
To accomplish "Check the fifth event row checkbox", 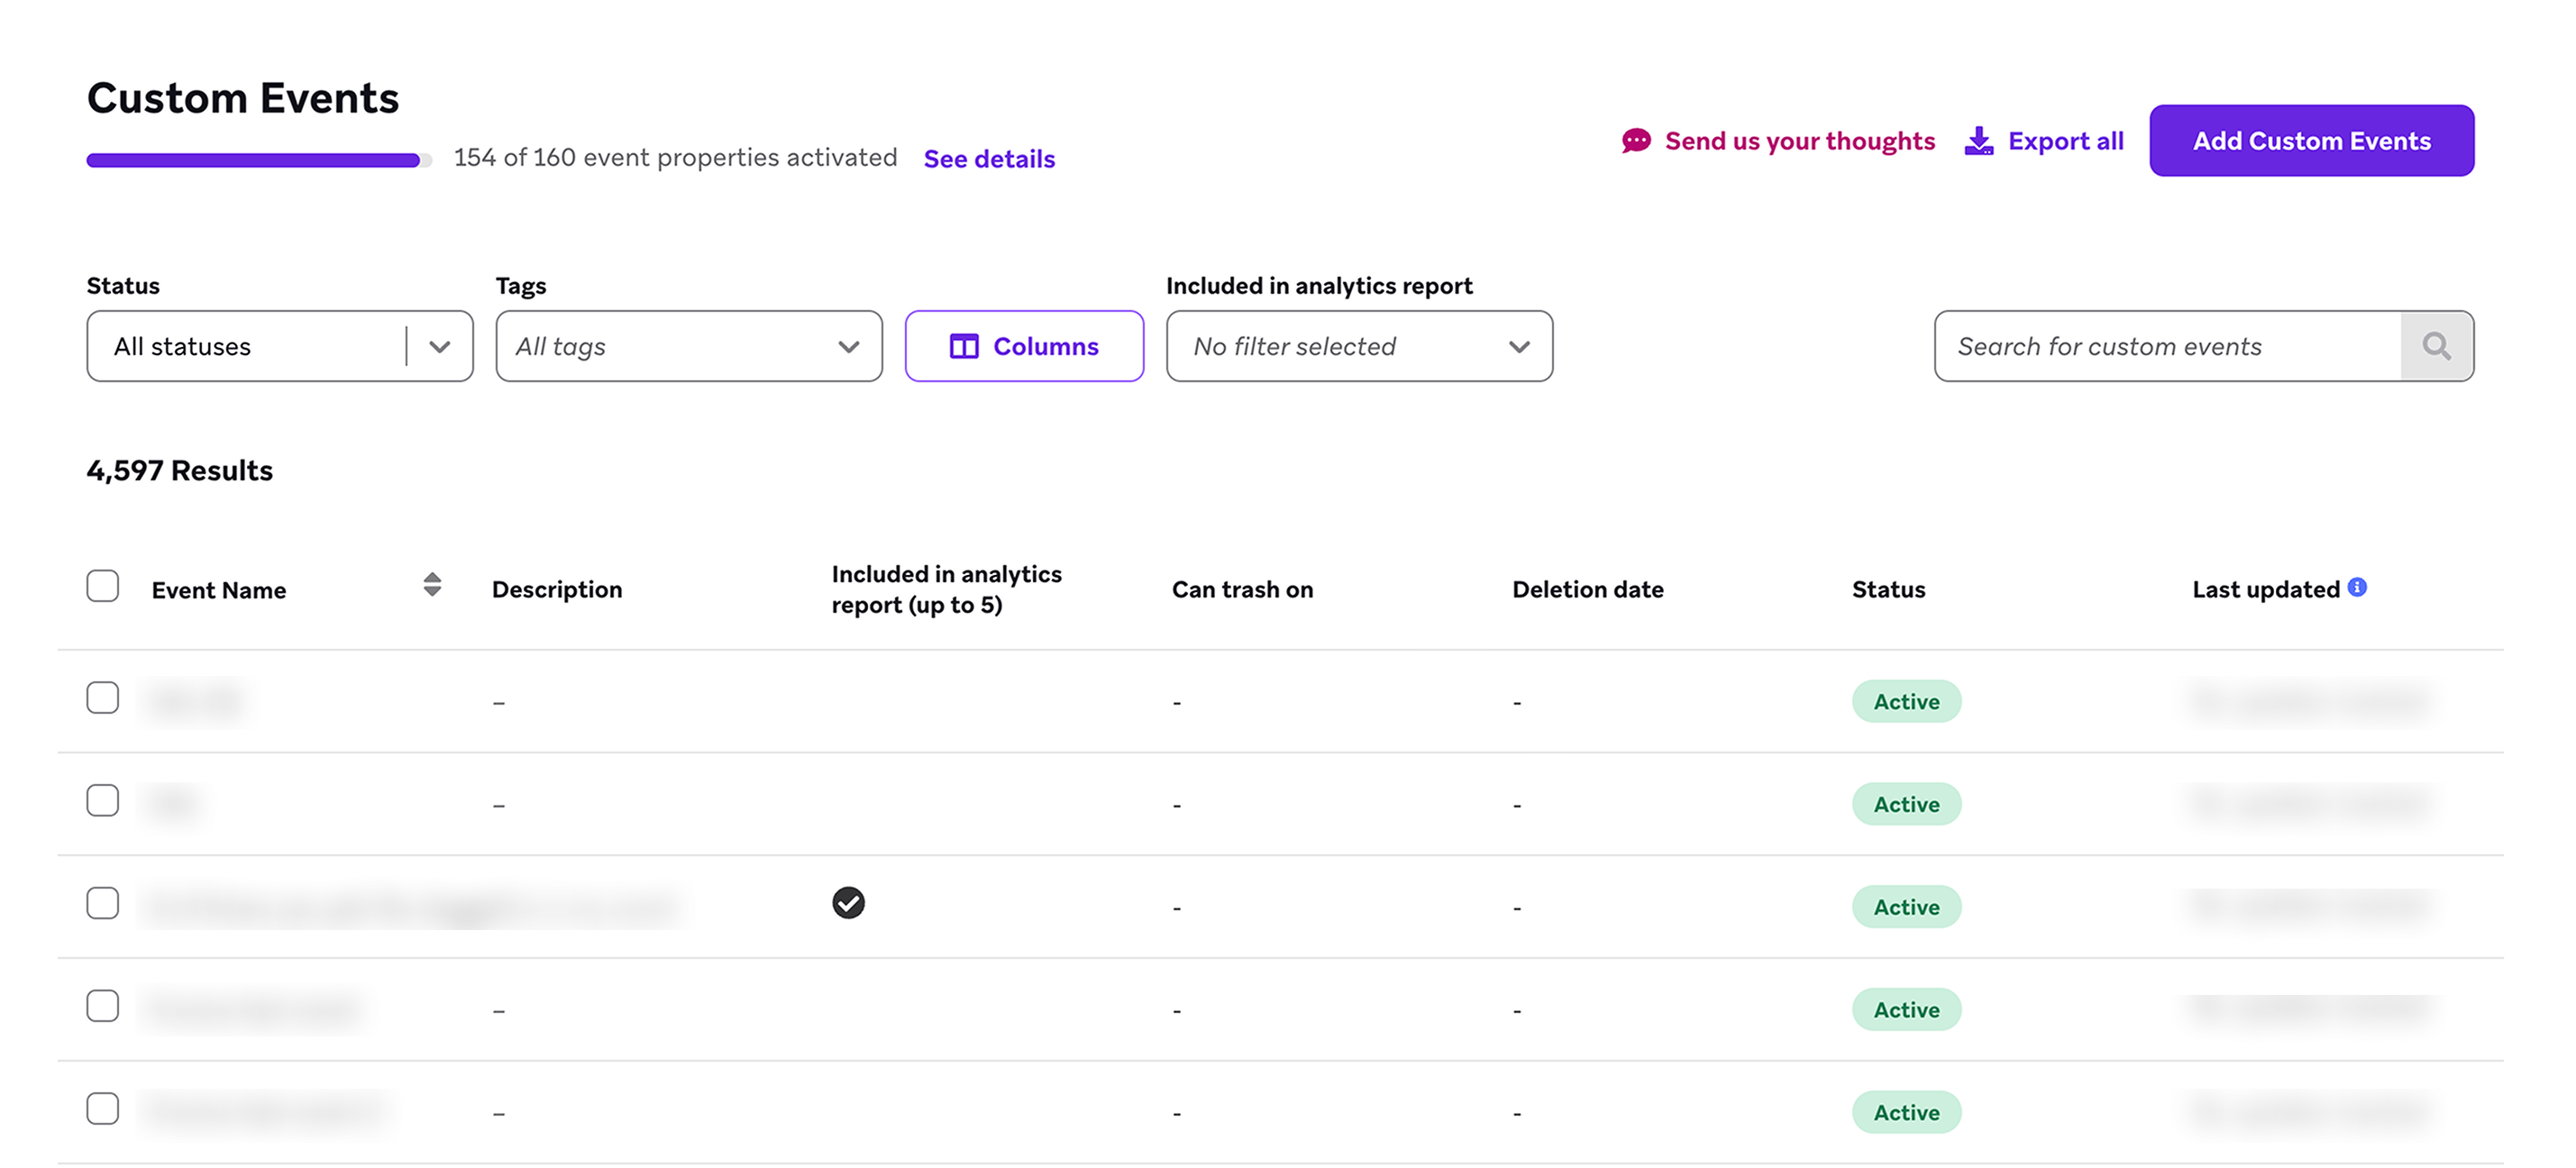I will [x=102, y=1109].
